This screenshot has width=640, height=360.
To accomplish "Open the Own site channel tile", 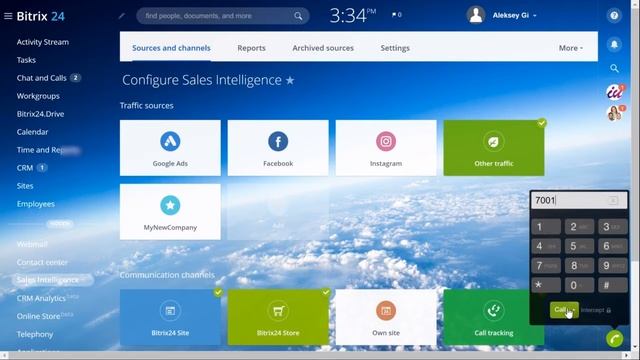I will tap(386, 317).
